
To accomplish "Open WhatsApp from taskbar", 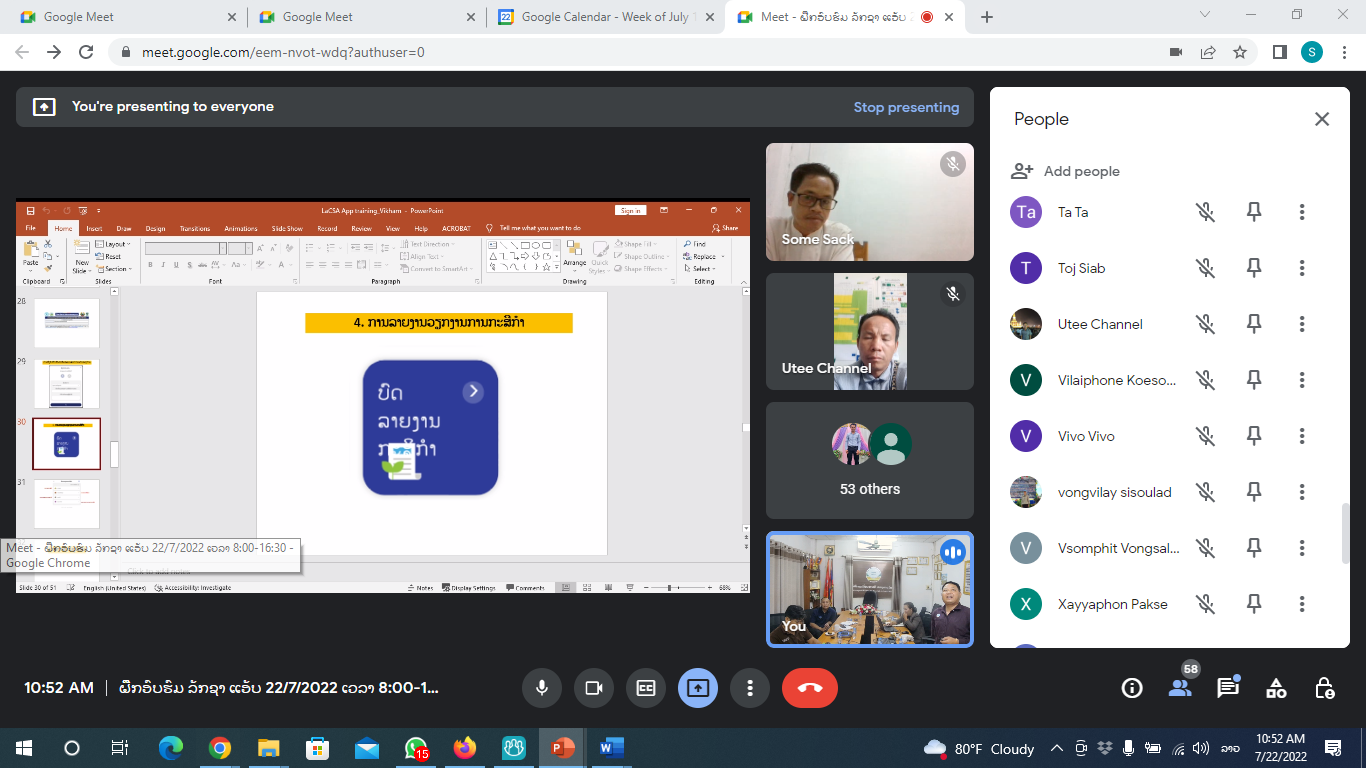I will (x=416, y=748).
